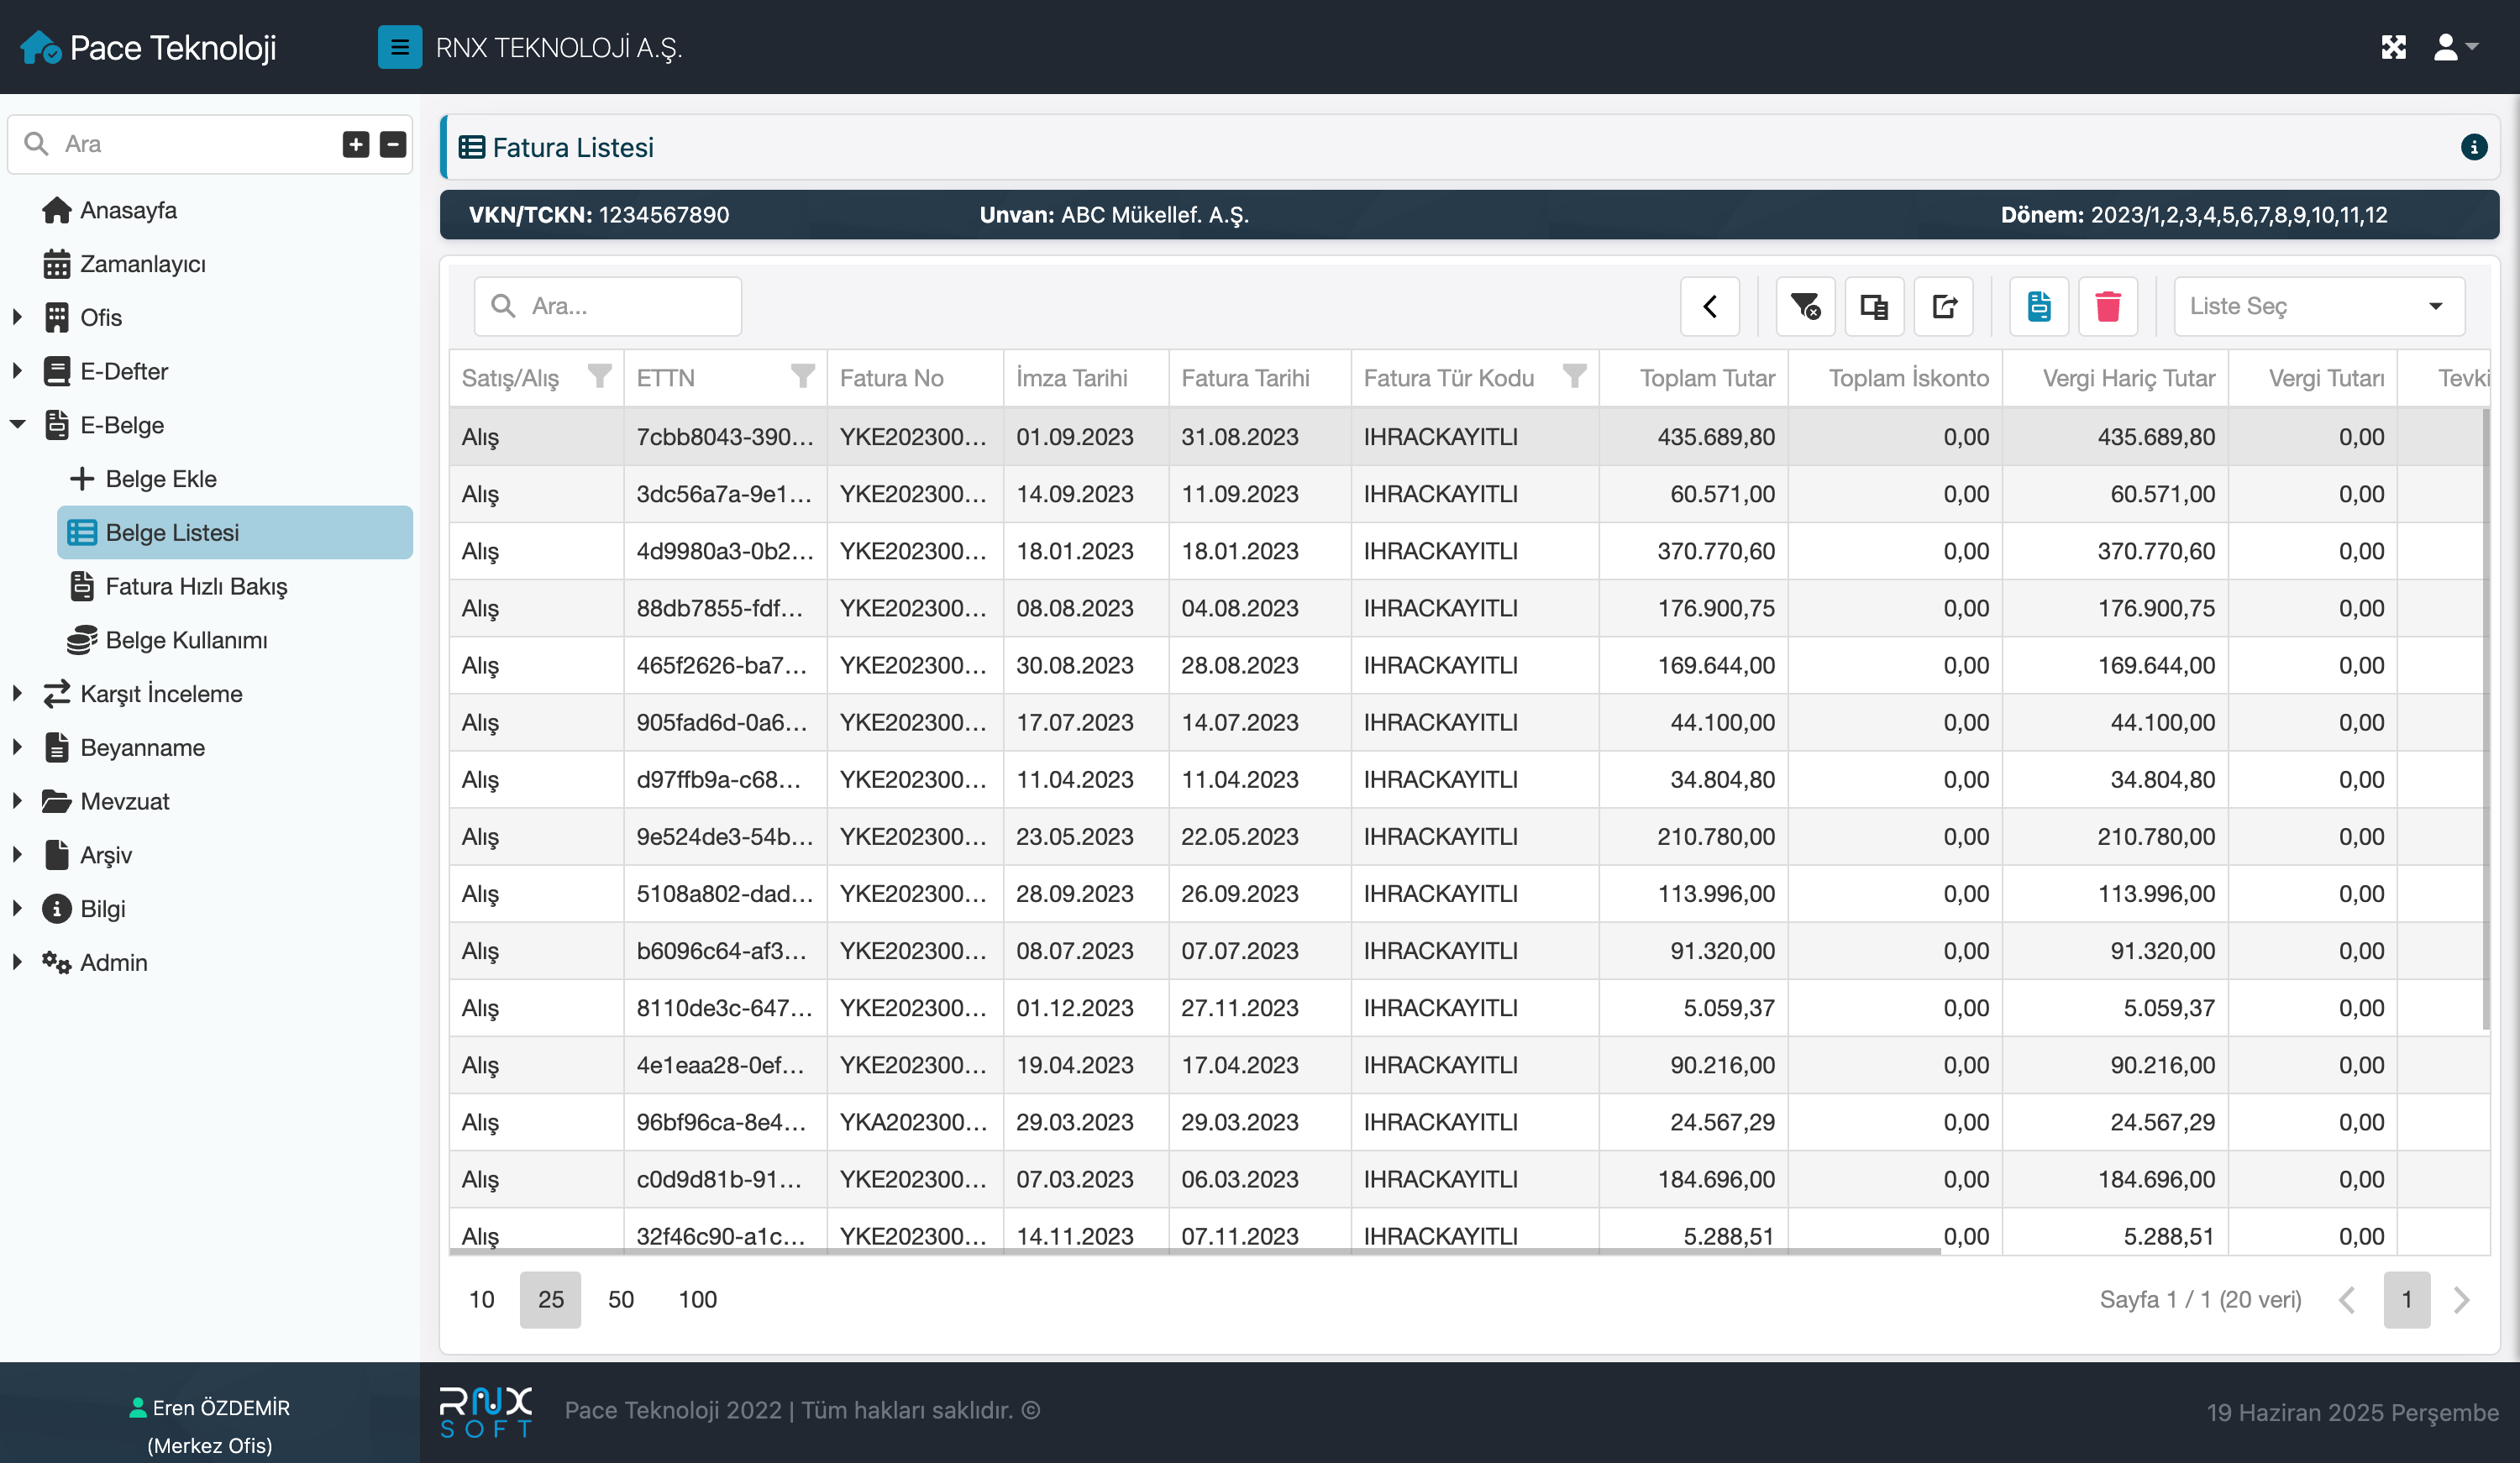
Task: Click the red trash delete icon
Action: pyautogui.click(x=2107, y=306)
